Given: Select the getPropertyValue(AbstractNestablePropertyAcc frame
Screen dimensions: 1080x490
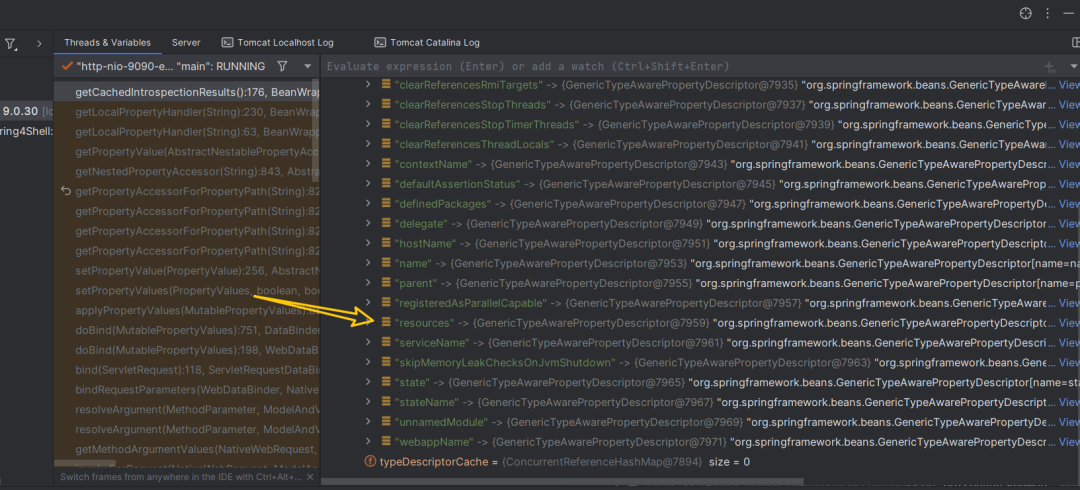Looking at the screenshot, I should click(x=187, y=151).
